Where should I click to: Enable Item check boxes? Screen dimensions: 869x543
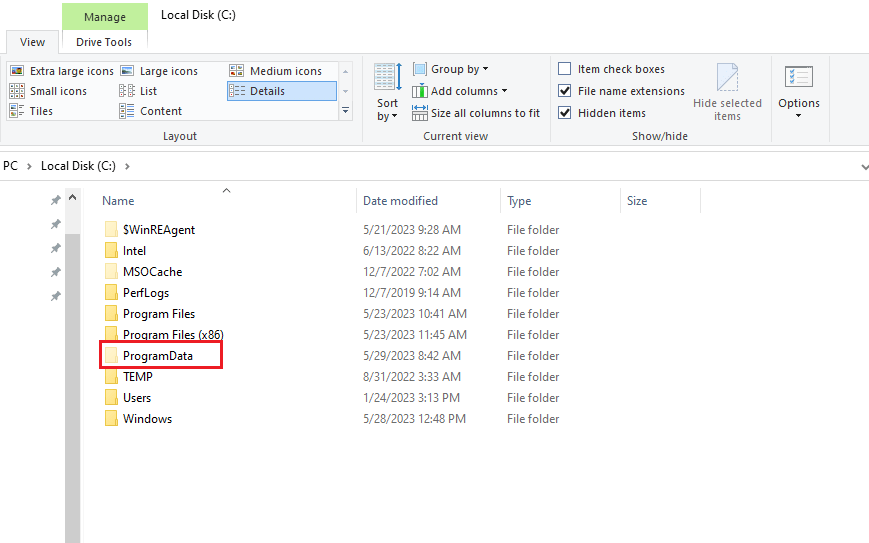tap(565, 69)
